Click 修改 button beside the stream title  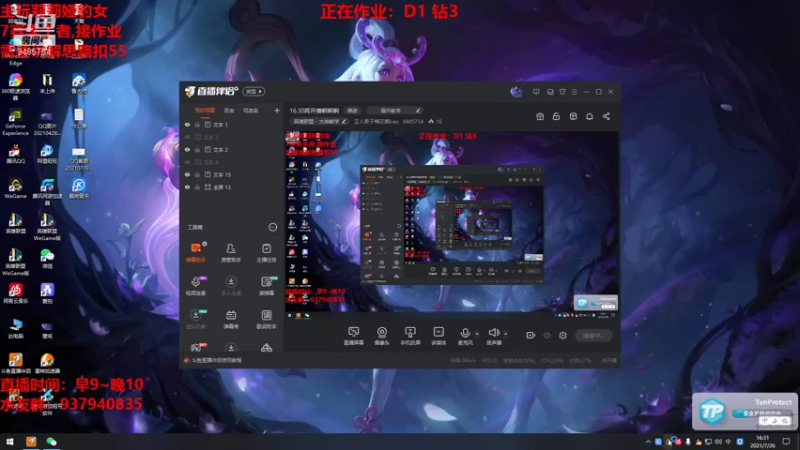[x=353, y=110]
